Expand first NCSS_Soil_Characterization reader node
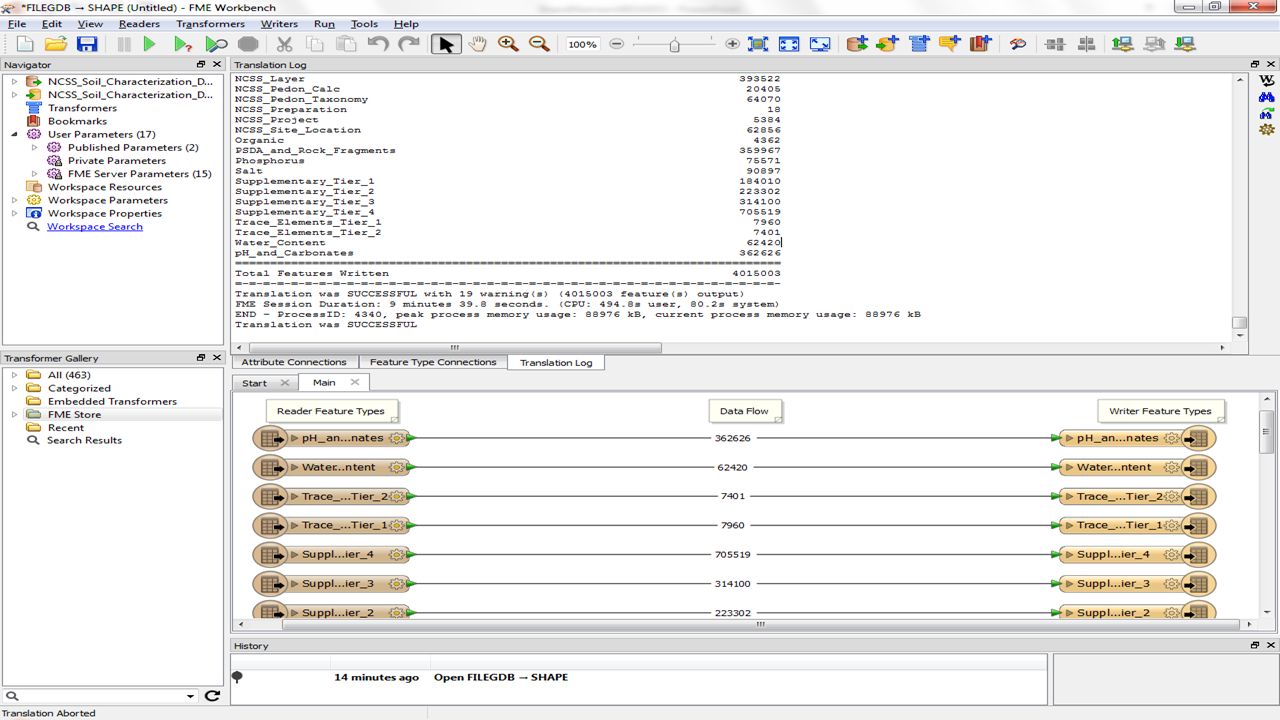Viewport: 1280px width, 720px height. [x=14, y=81]
